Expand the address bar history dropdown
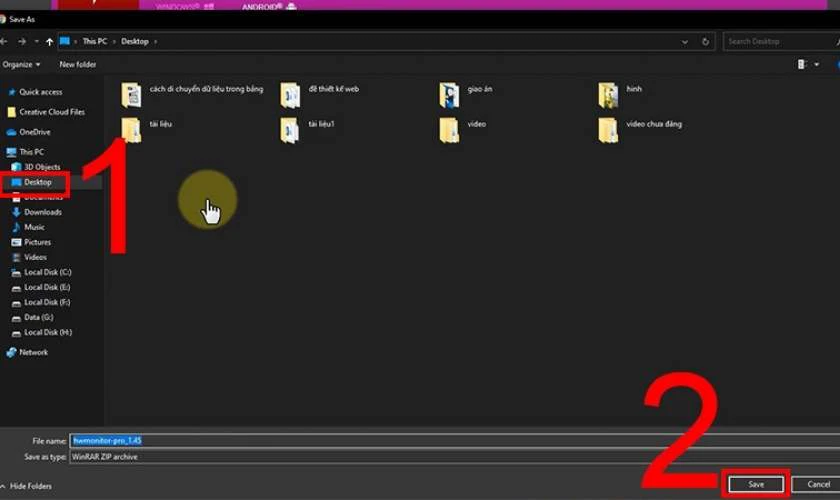The width and height of the screenshot is (840, 500). click(x=685, y=42)
